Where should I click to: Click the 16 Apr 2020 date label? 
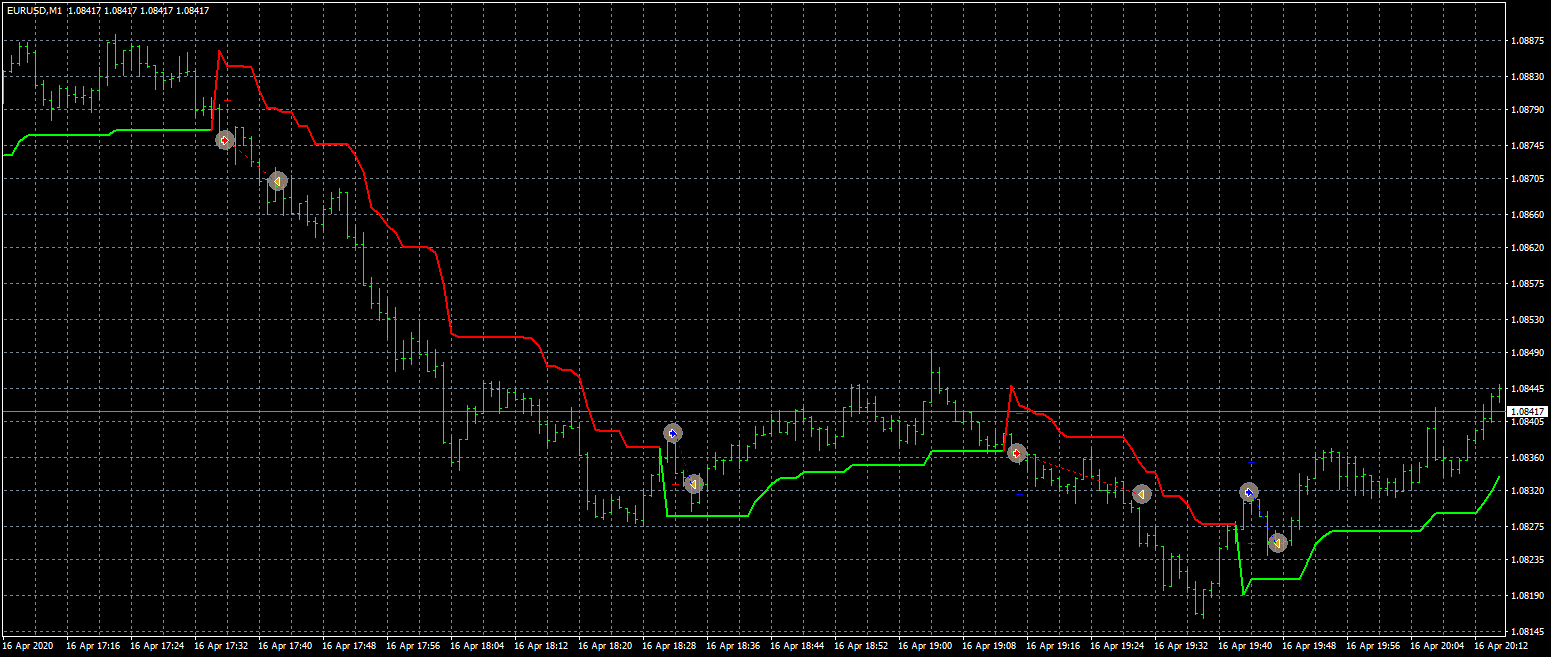(27, 646)
